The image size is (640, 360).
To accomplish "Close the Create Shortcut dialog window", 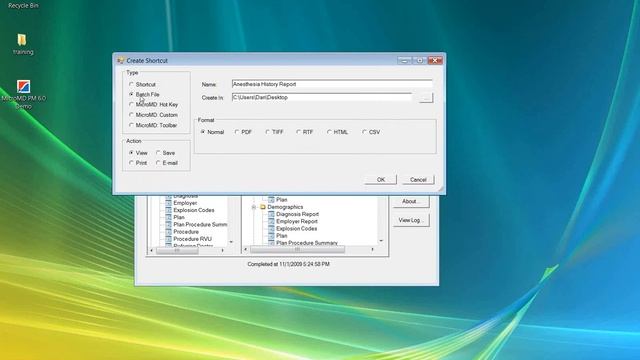I will (x=435, y=60).
